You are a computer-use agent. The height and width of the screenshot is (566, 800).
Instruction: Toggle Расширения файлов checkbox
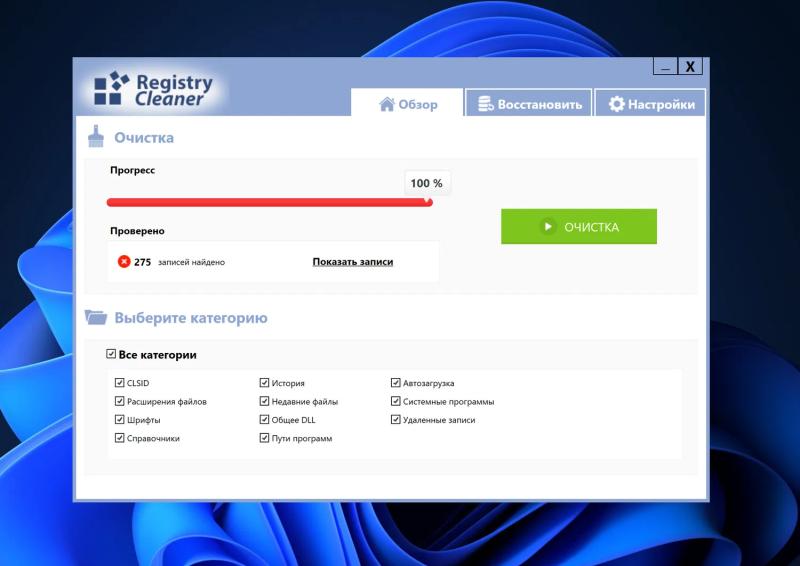tap(119, 401)
